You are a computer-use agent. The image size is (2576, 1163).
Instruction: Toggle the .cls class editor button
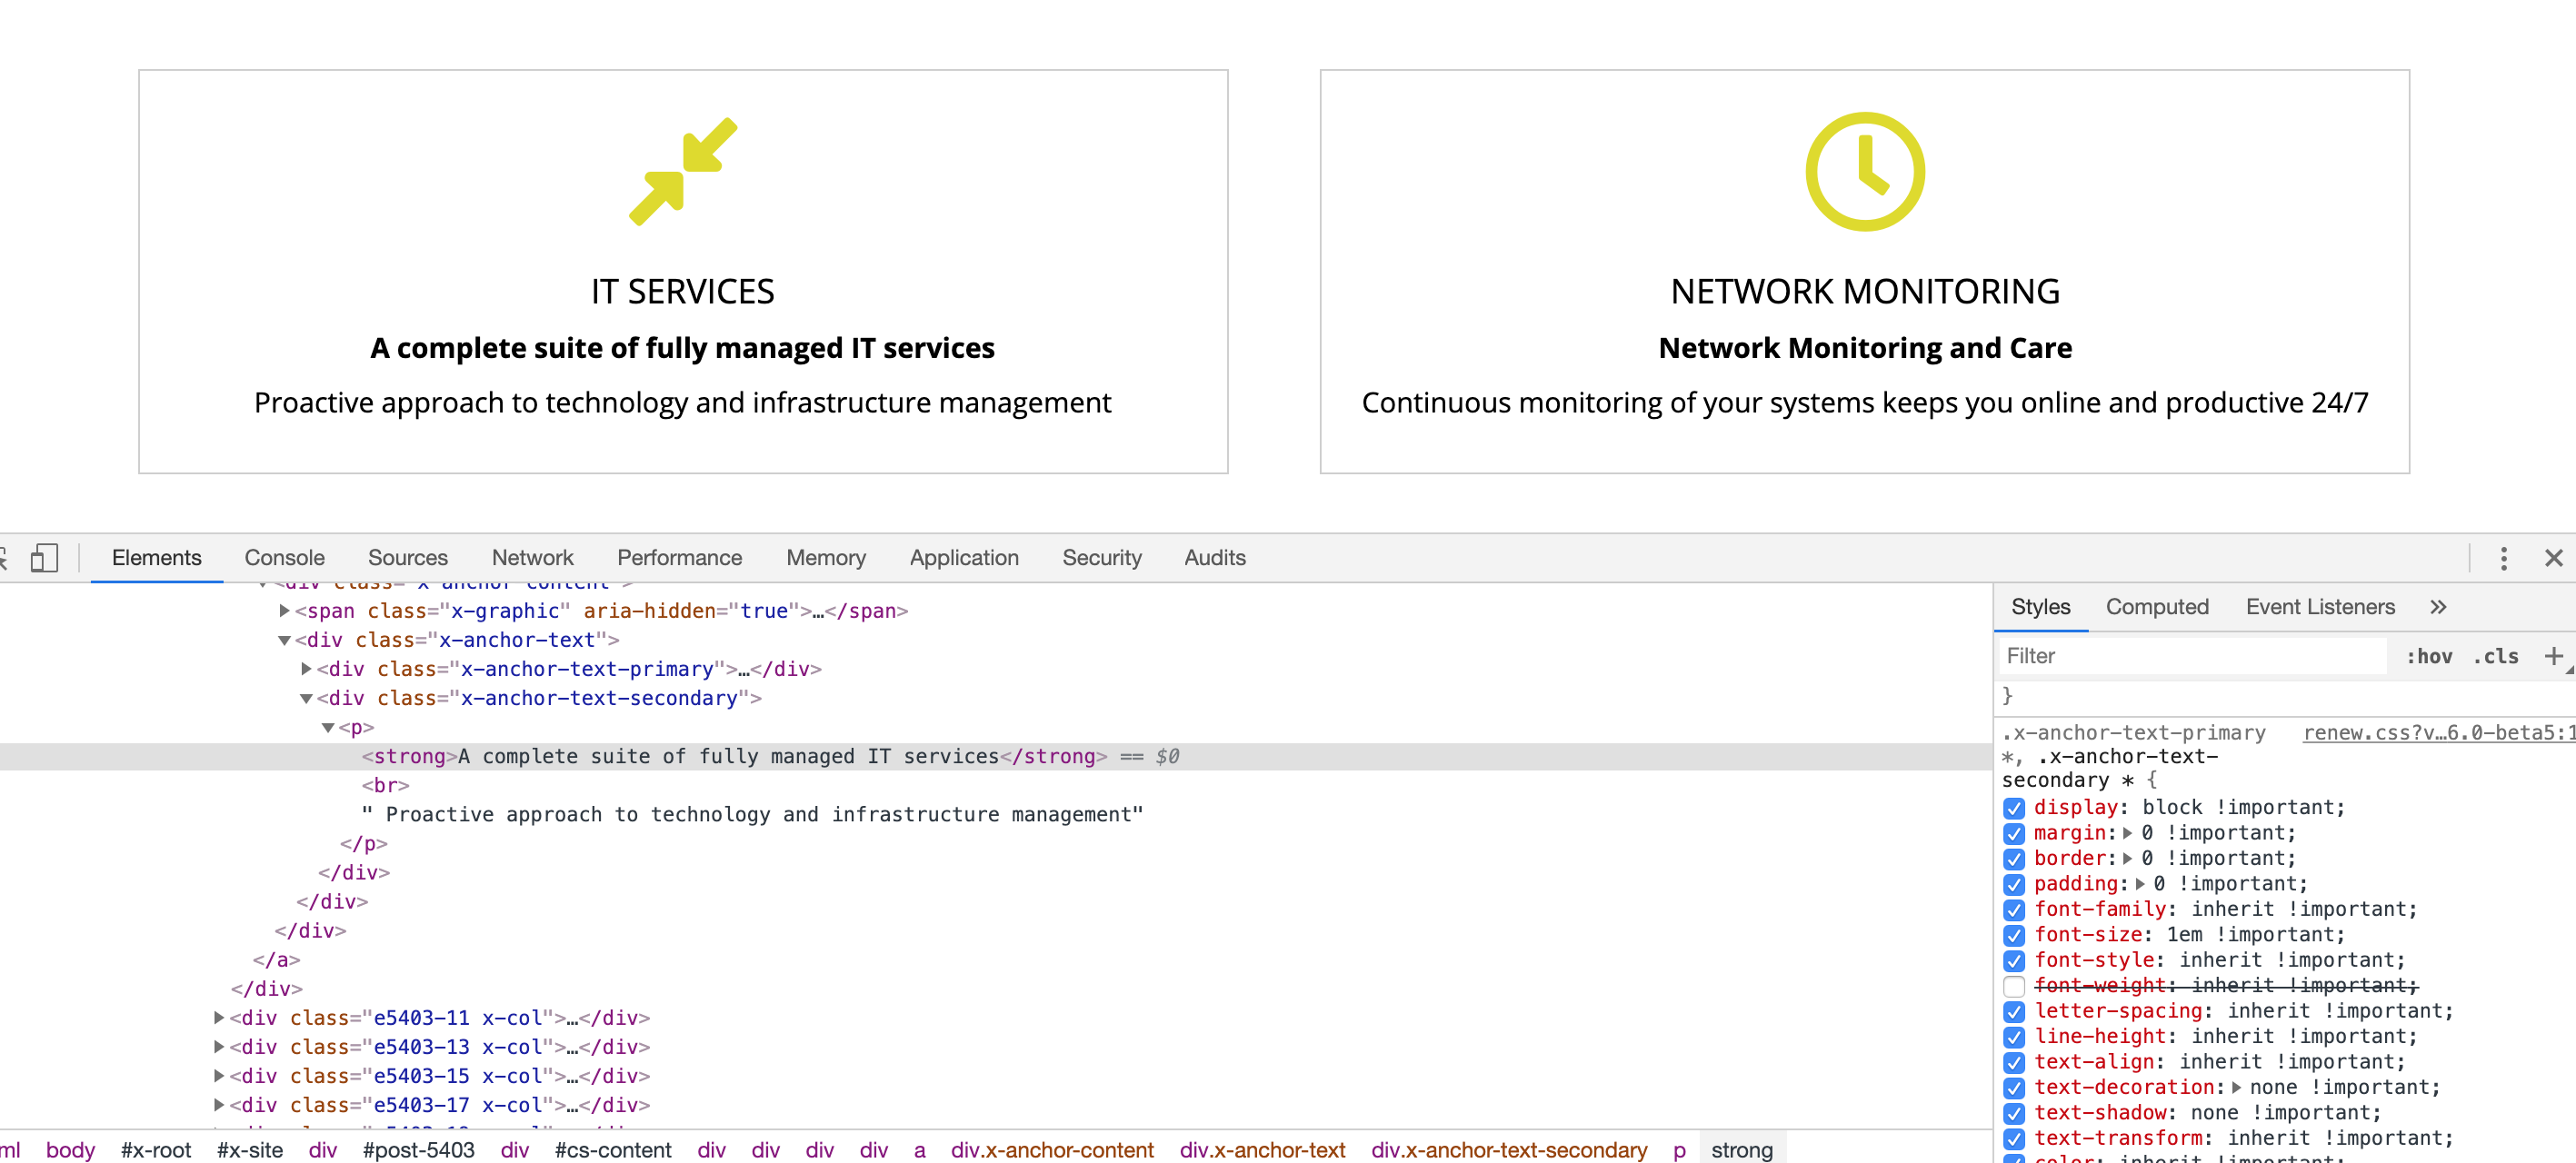[x=2496, y=656]
